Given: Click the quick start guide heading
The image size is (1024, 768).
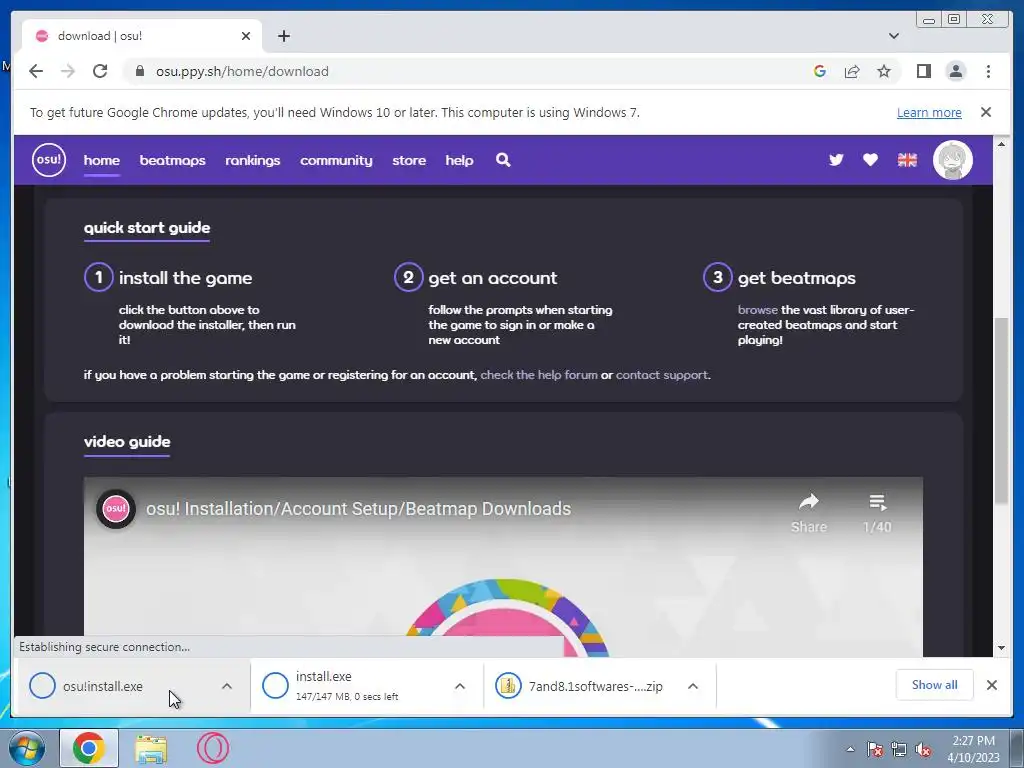Looking at the screenshot, I should point(147,227).
